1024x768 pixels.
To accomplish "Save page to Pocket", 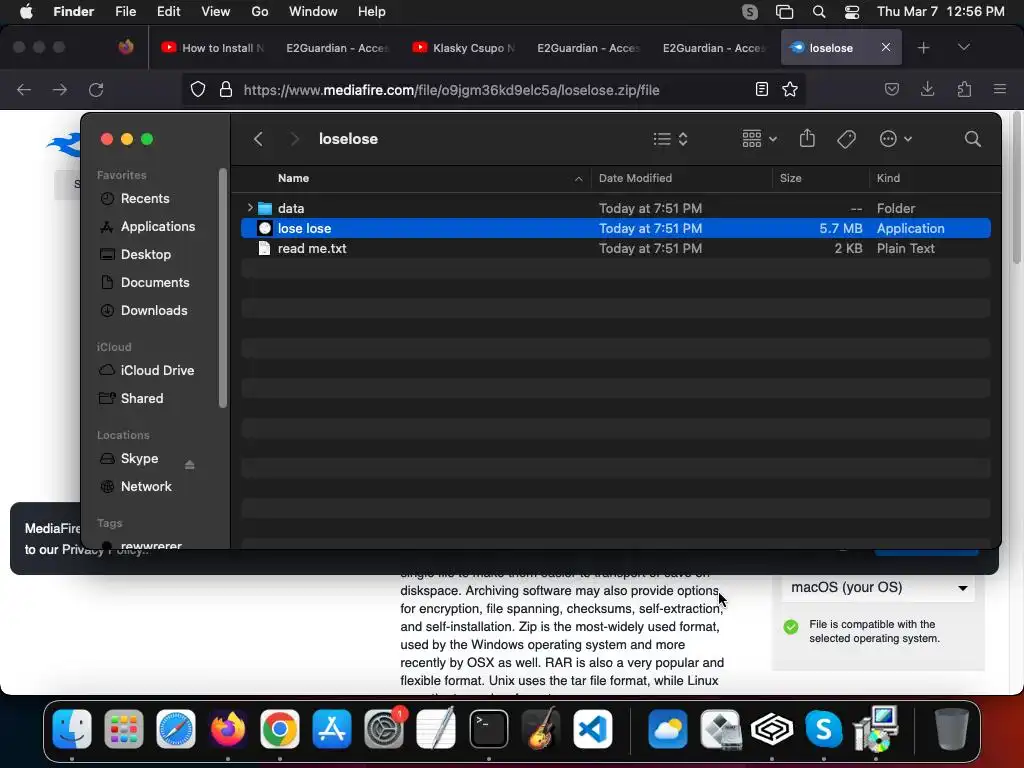I will (x=892, y=89).
